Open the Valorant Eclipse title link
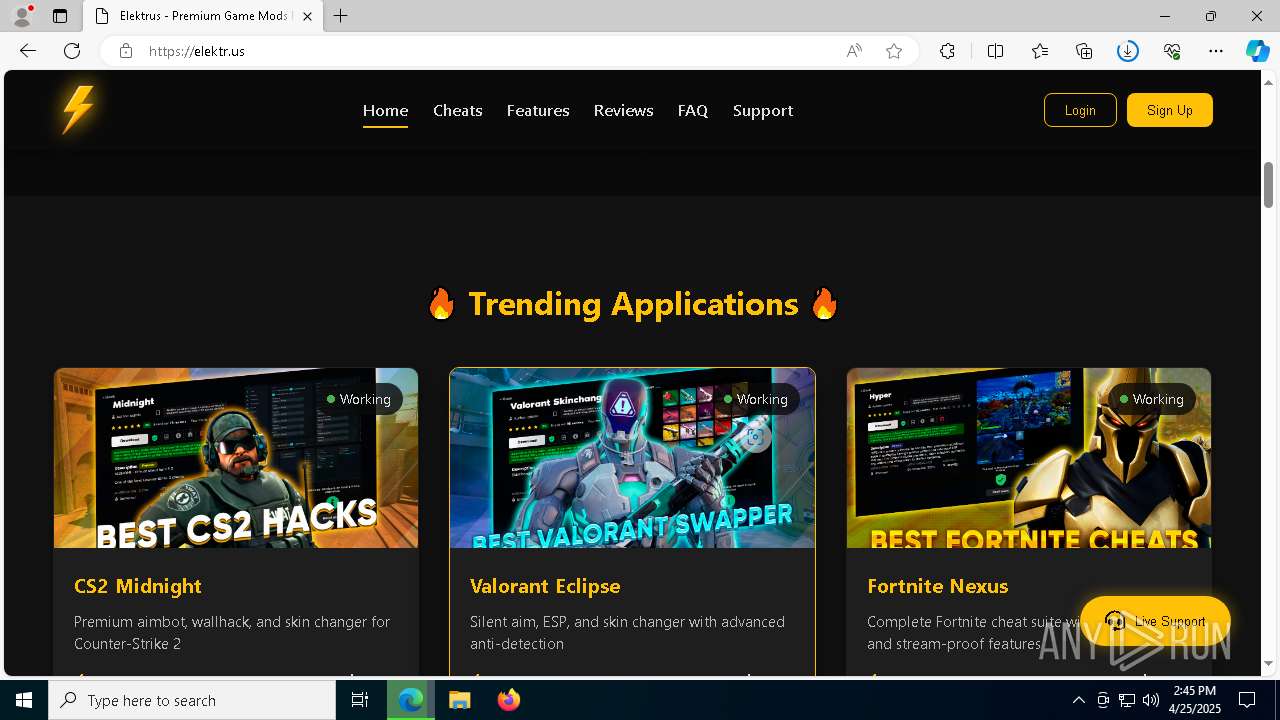Viewport: 1280px width, 720px height. [x=545, y=586]
